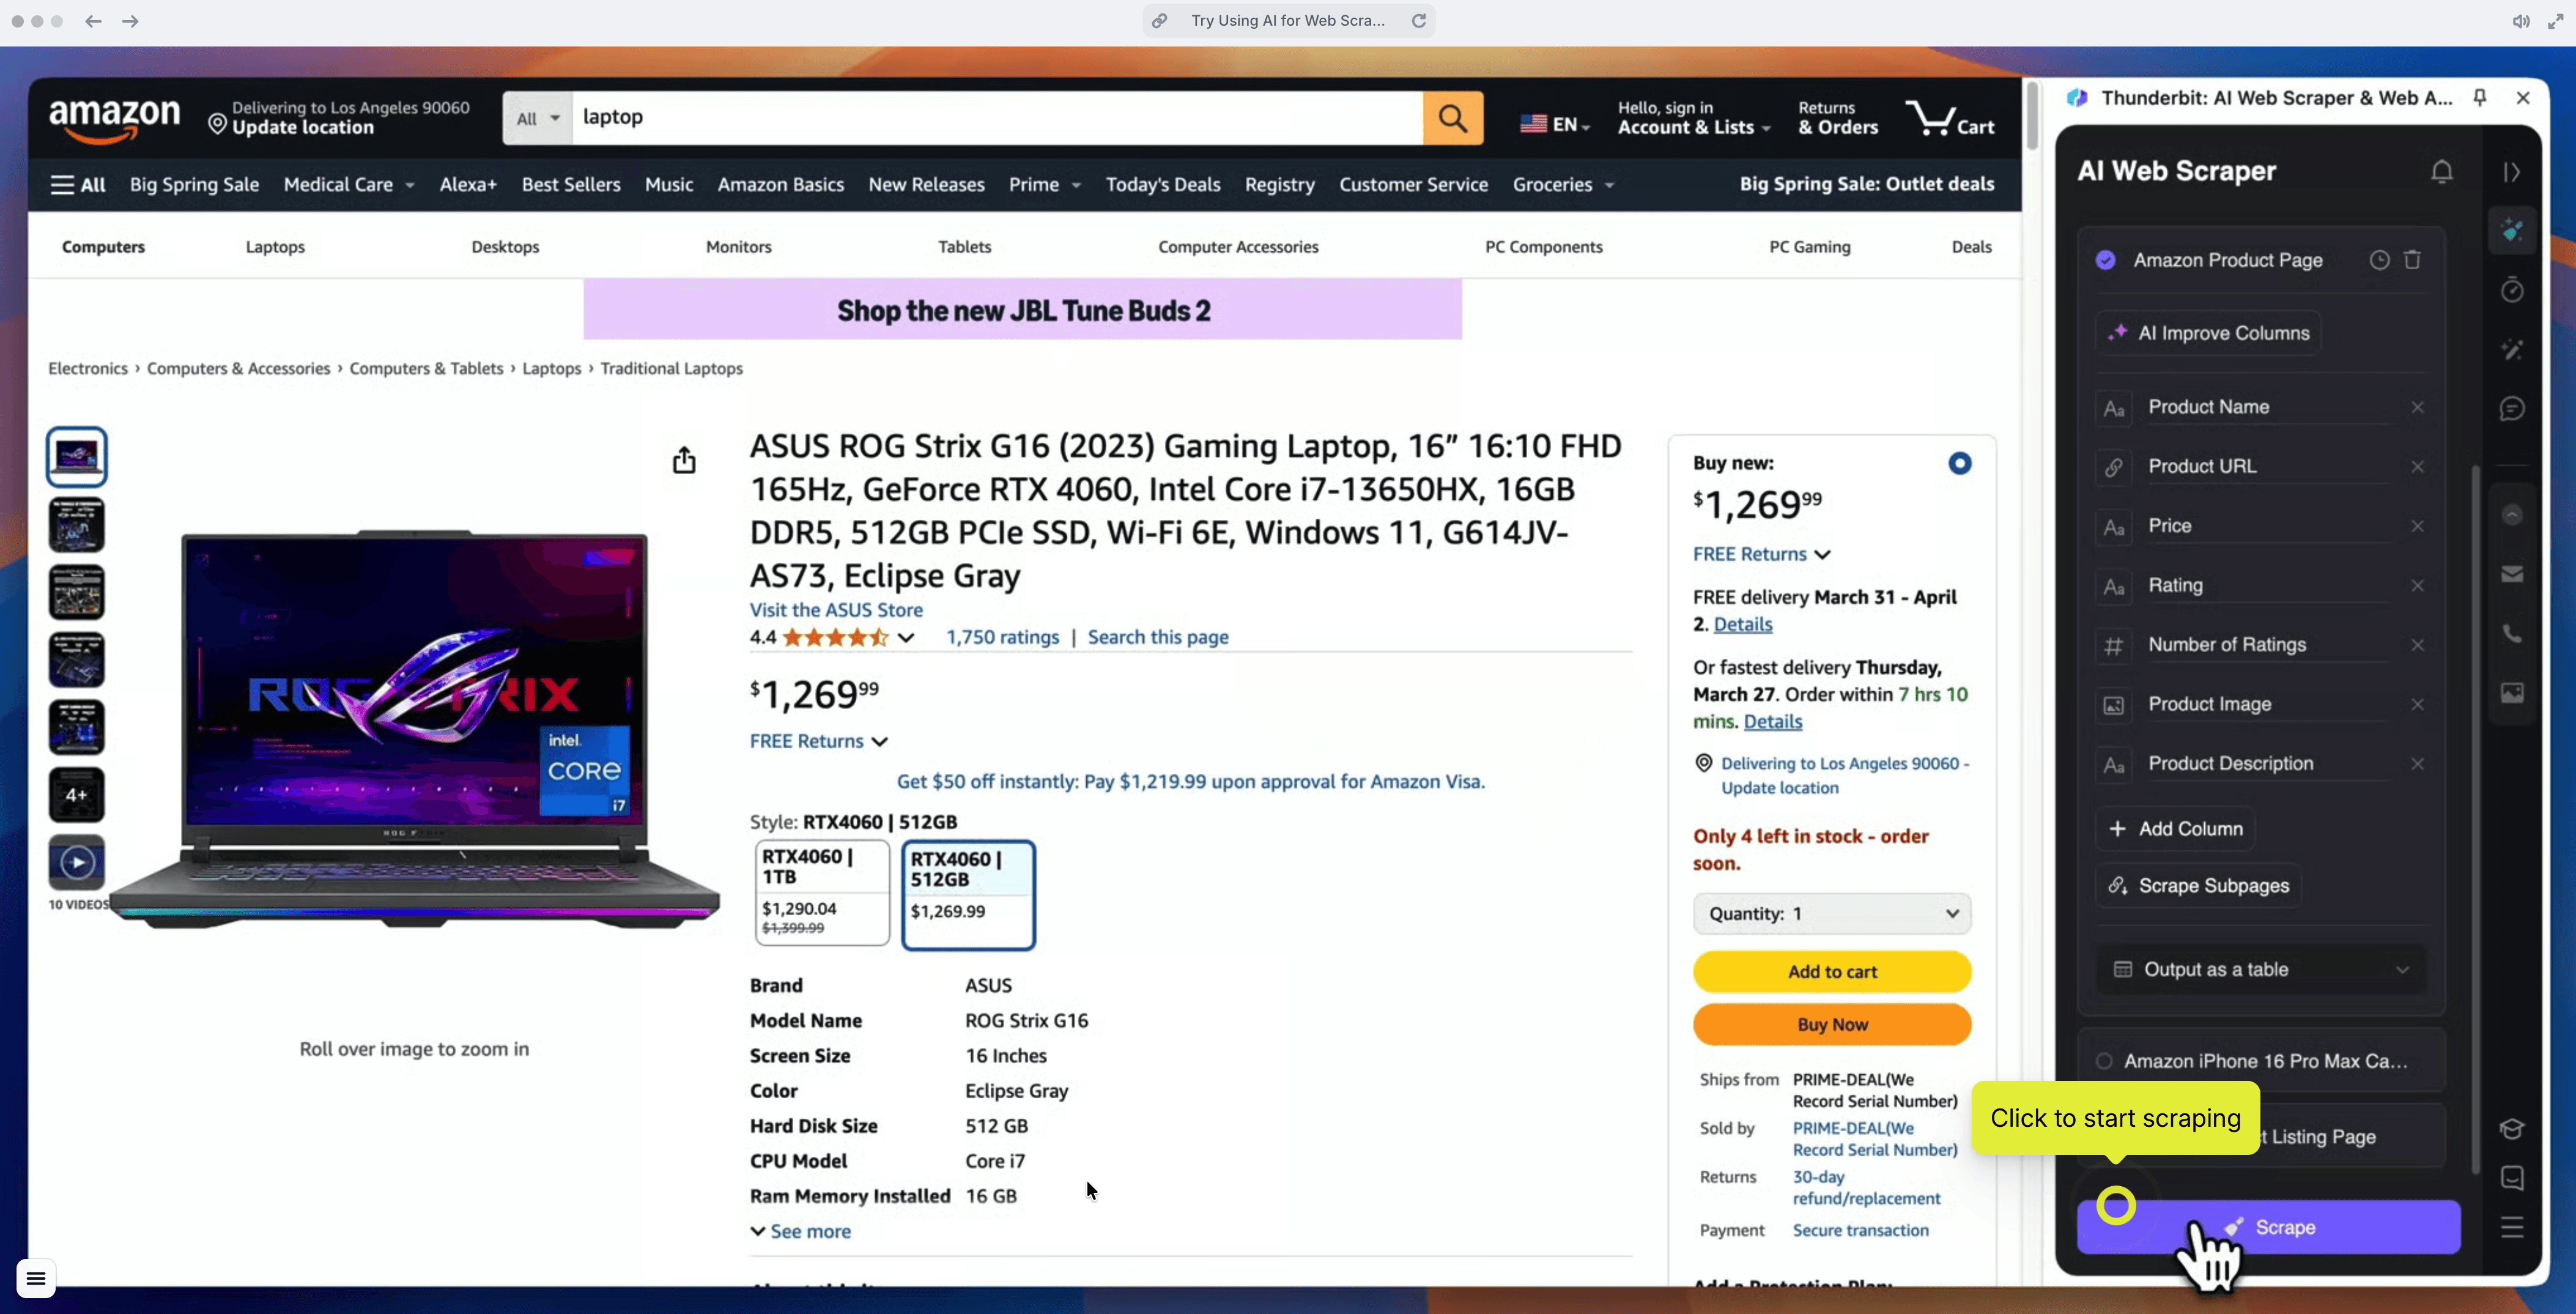Click the share icon above laptop image

(x=684, y=460)
